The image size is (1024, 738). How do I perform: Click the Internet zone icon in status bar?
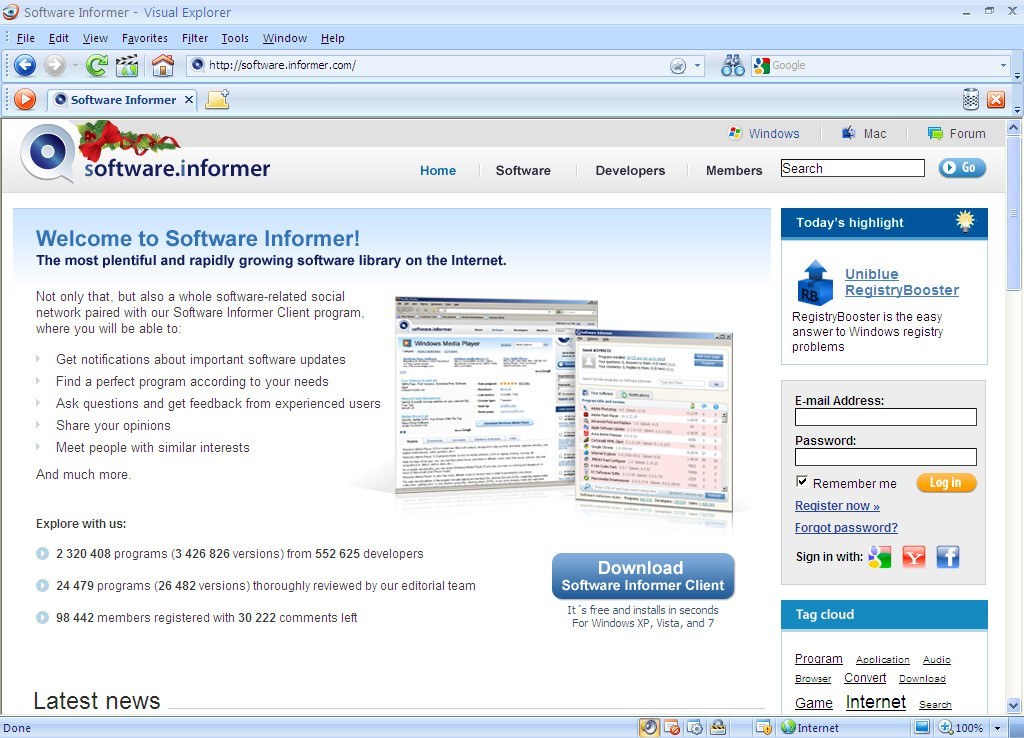789,727
